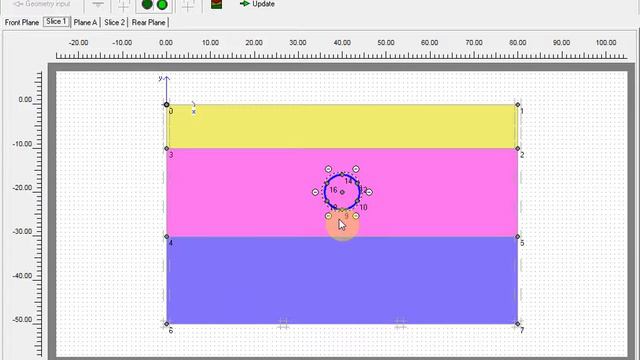640x360 pixels.
Task: Click the upper-right minus marker around the tunnel
Action: click(356, 169)
